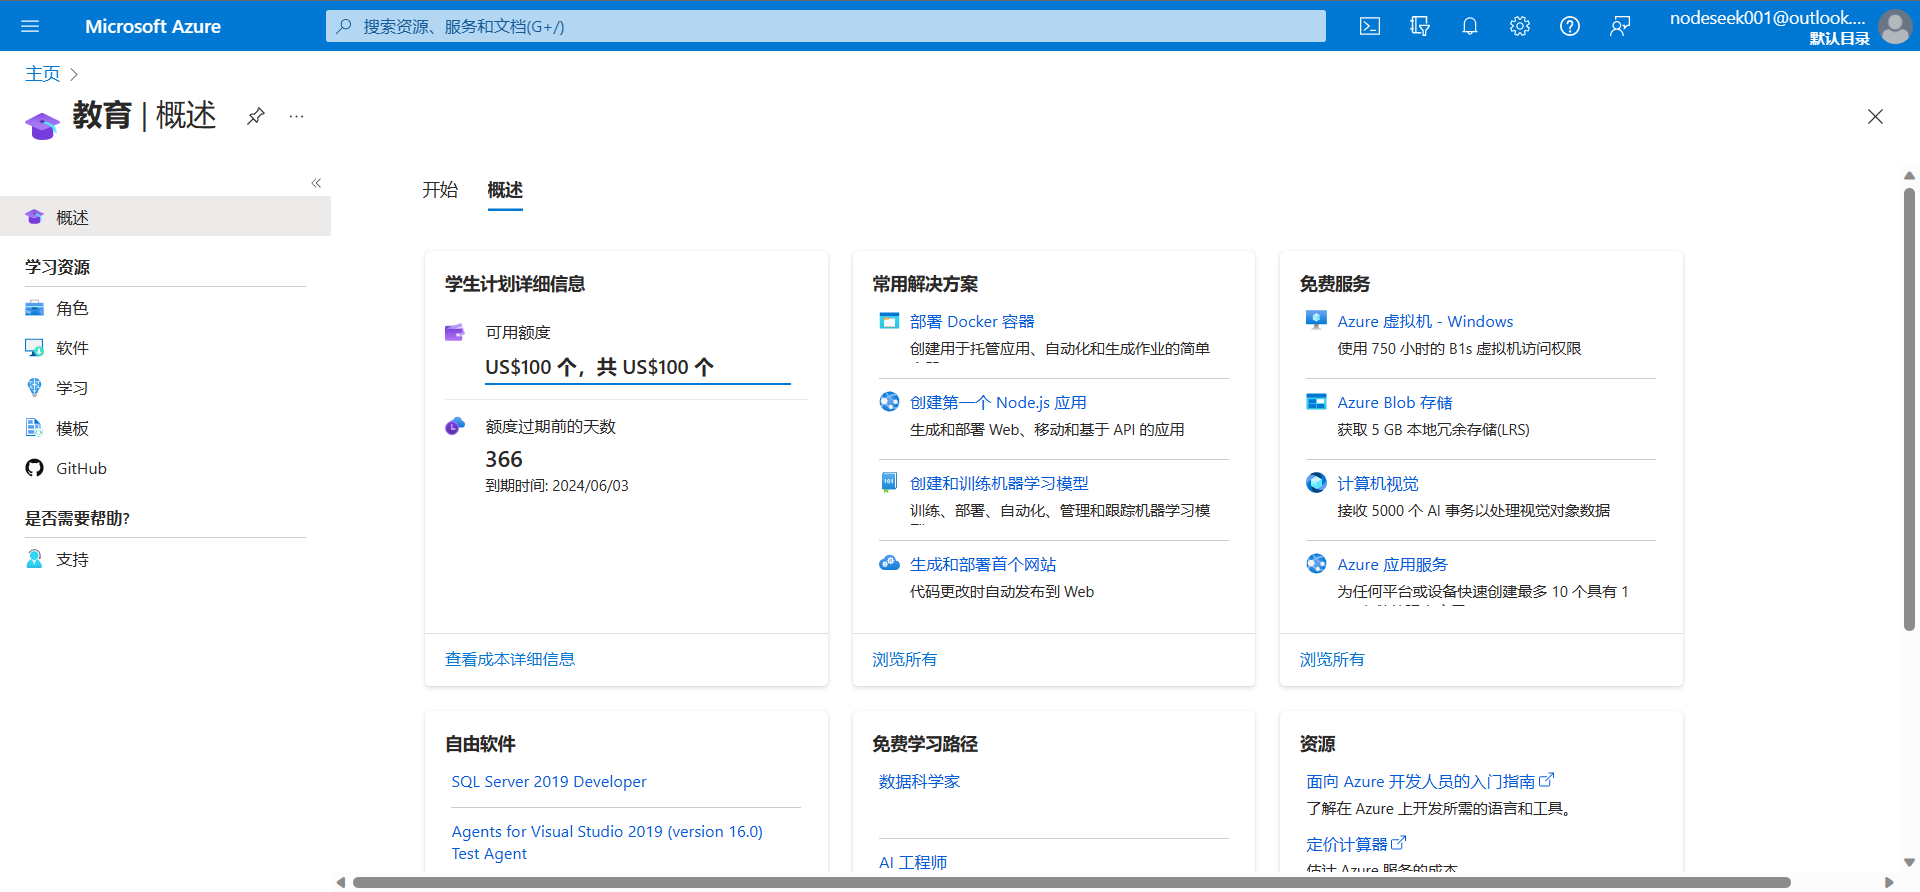
Task: Open the 定价计算器 external link
Action: 1356,844
